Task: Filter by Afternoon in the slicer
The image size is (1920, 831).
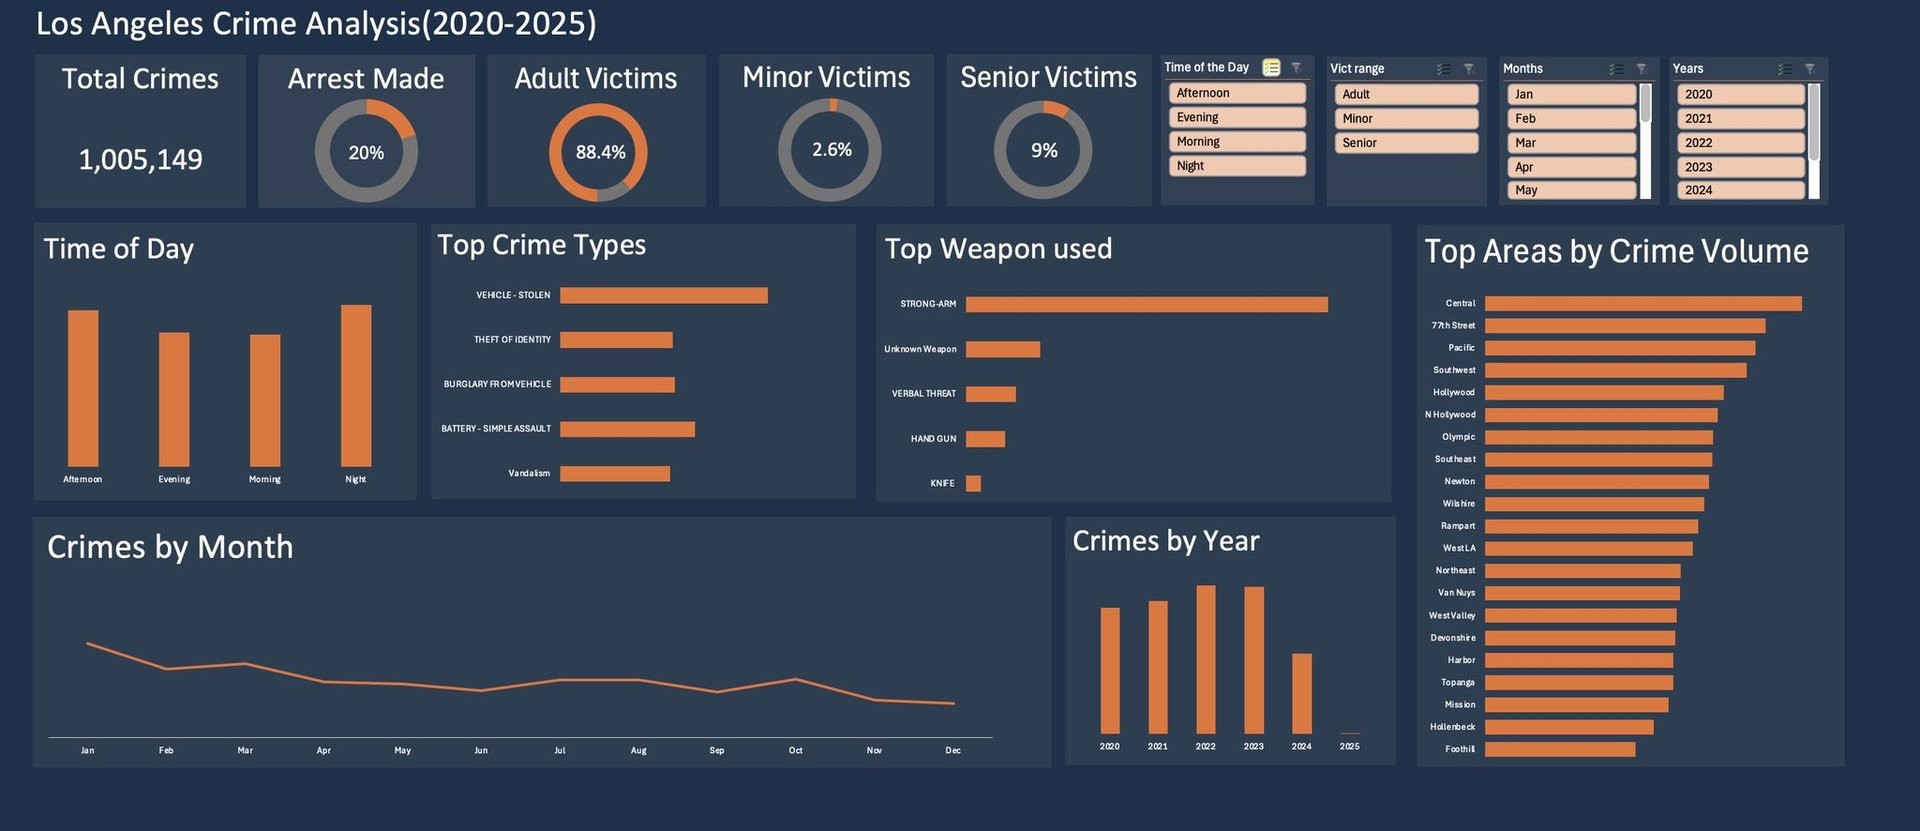Action: [1237, 93]
